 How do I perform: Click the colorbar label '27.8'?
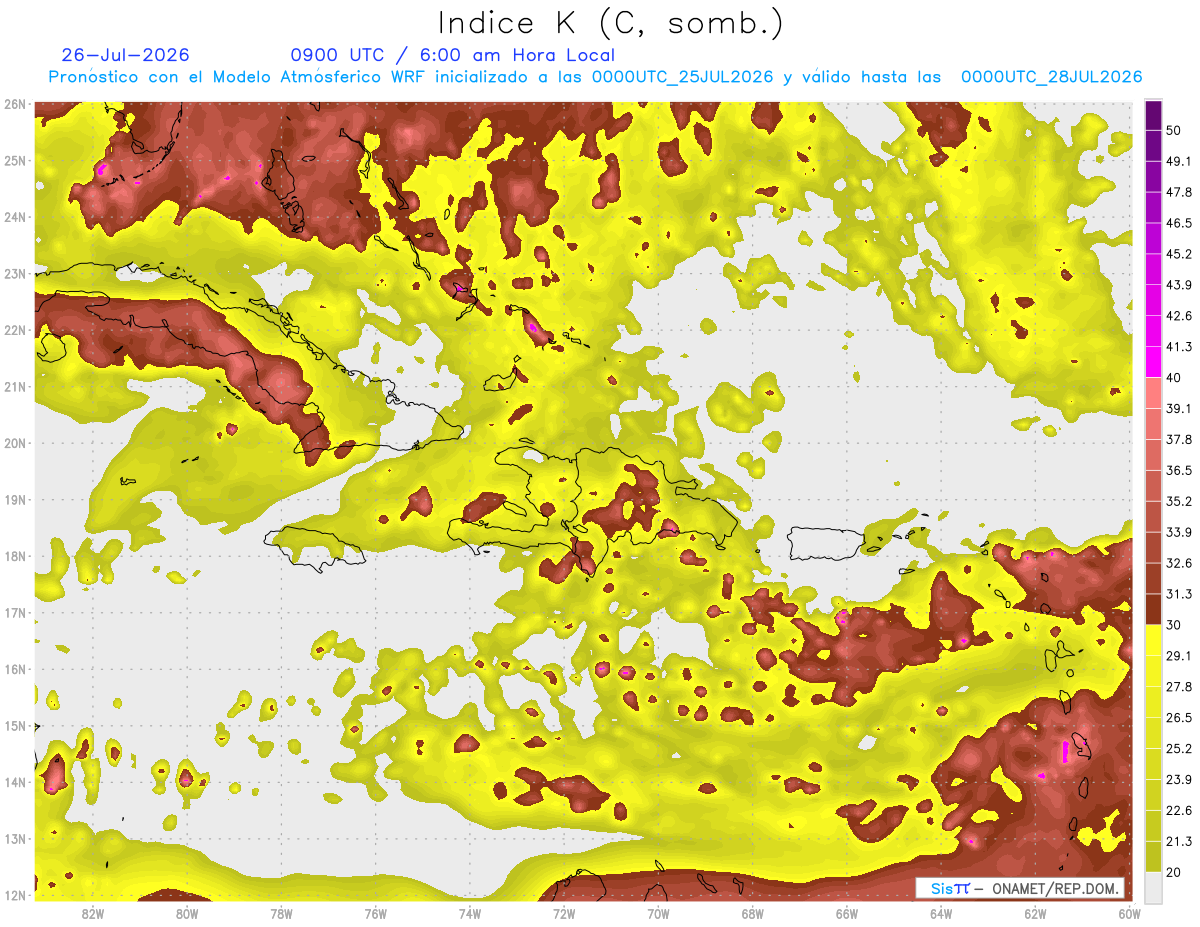pos(1179,686)
